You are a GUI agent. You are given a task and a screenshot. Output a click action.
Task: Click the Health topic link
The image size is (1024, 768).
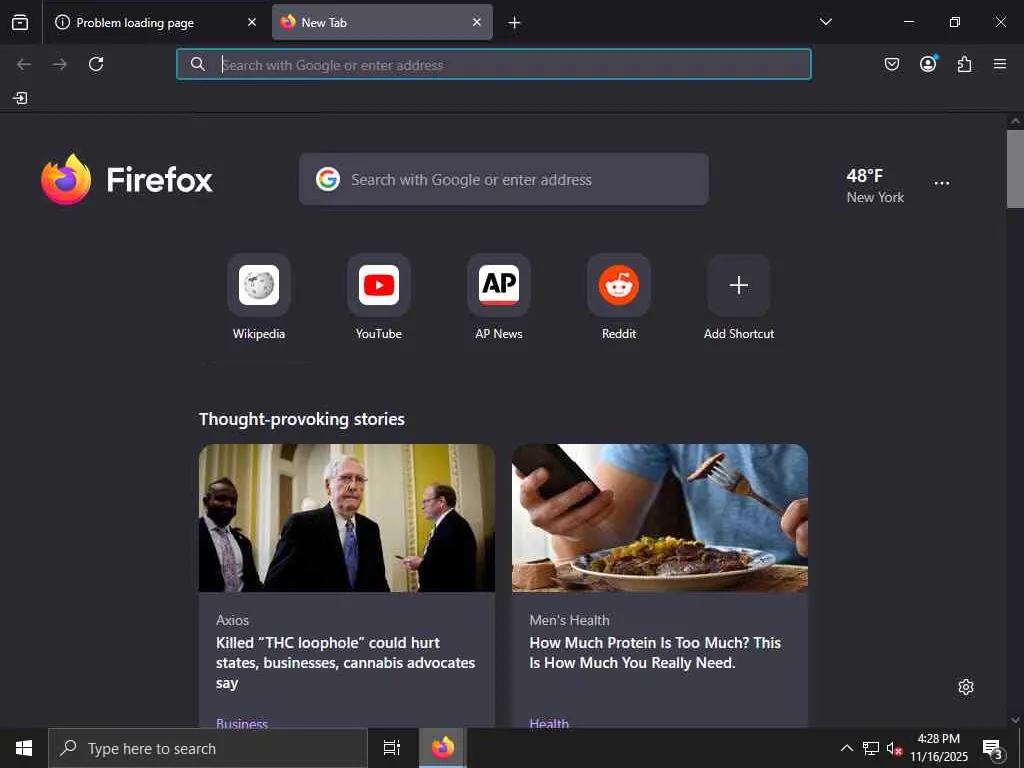click(x=549, y=723)
